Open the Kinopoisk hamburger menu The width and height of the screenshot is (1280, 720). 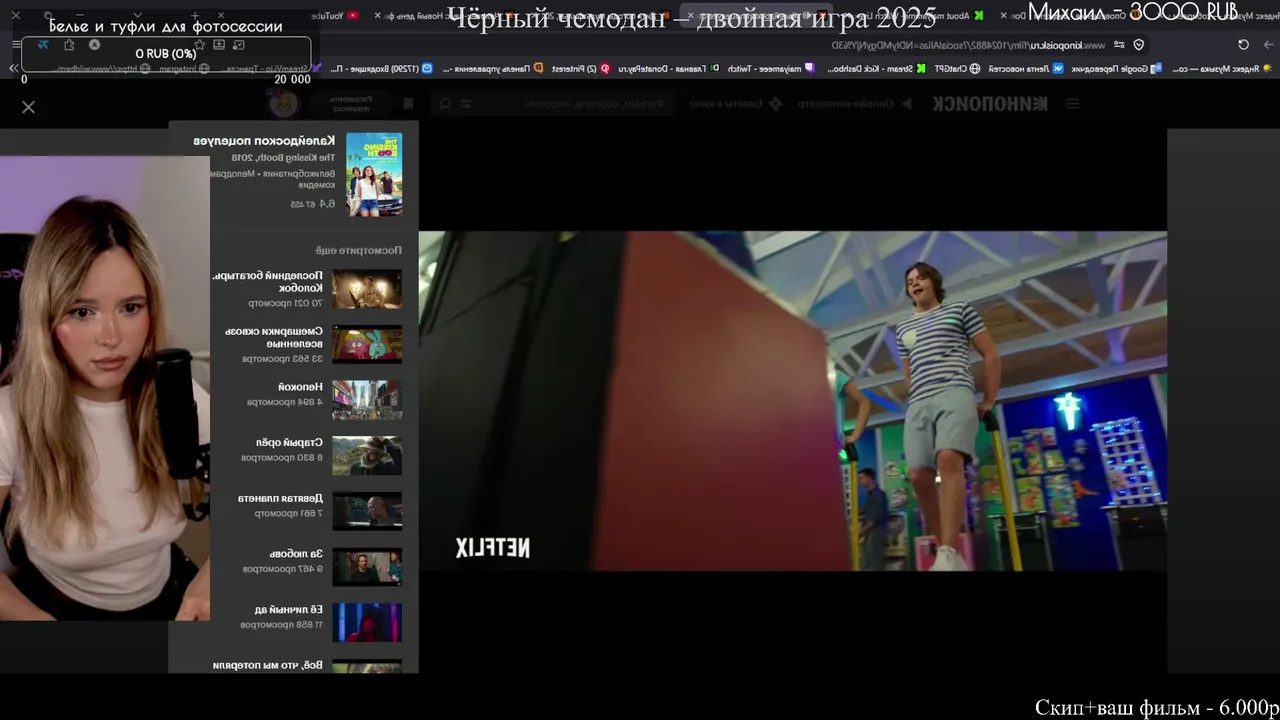[1072, 104]
